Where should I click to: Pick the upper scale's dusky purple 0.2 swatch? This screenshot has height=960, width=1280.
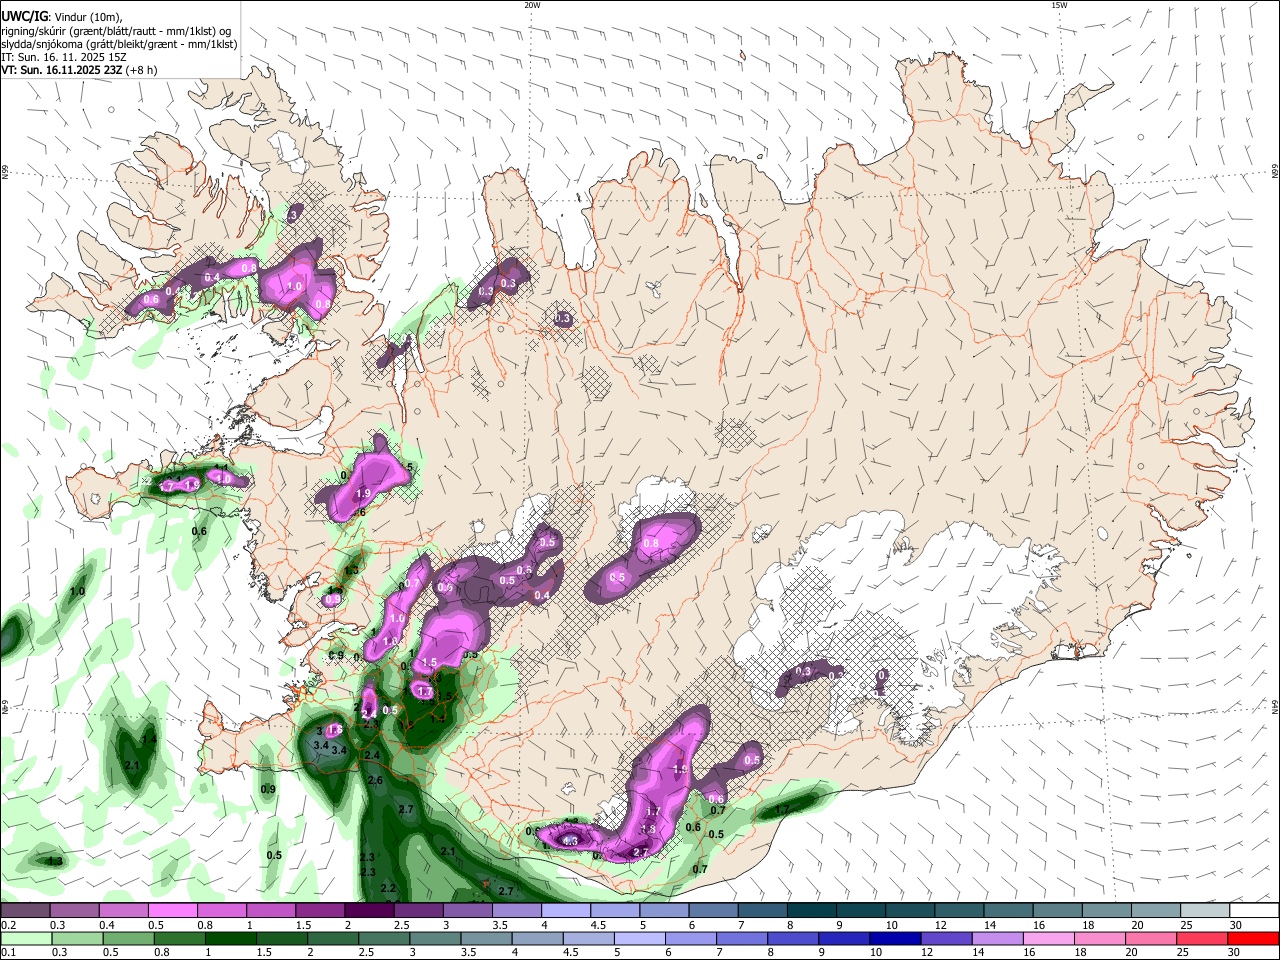coord(25,911)
